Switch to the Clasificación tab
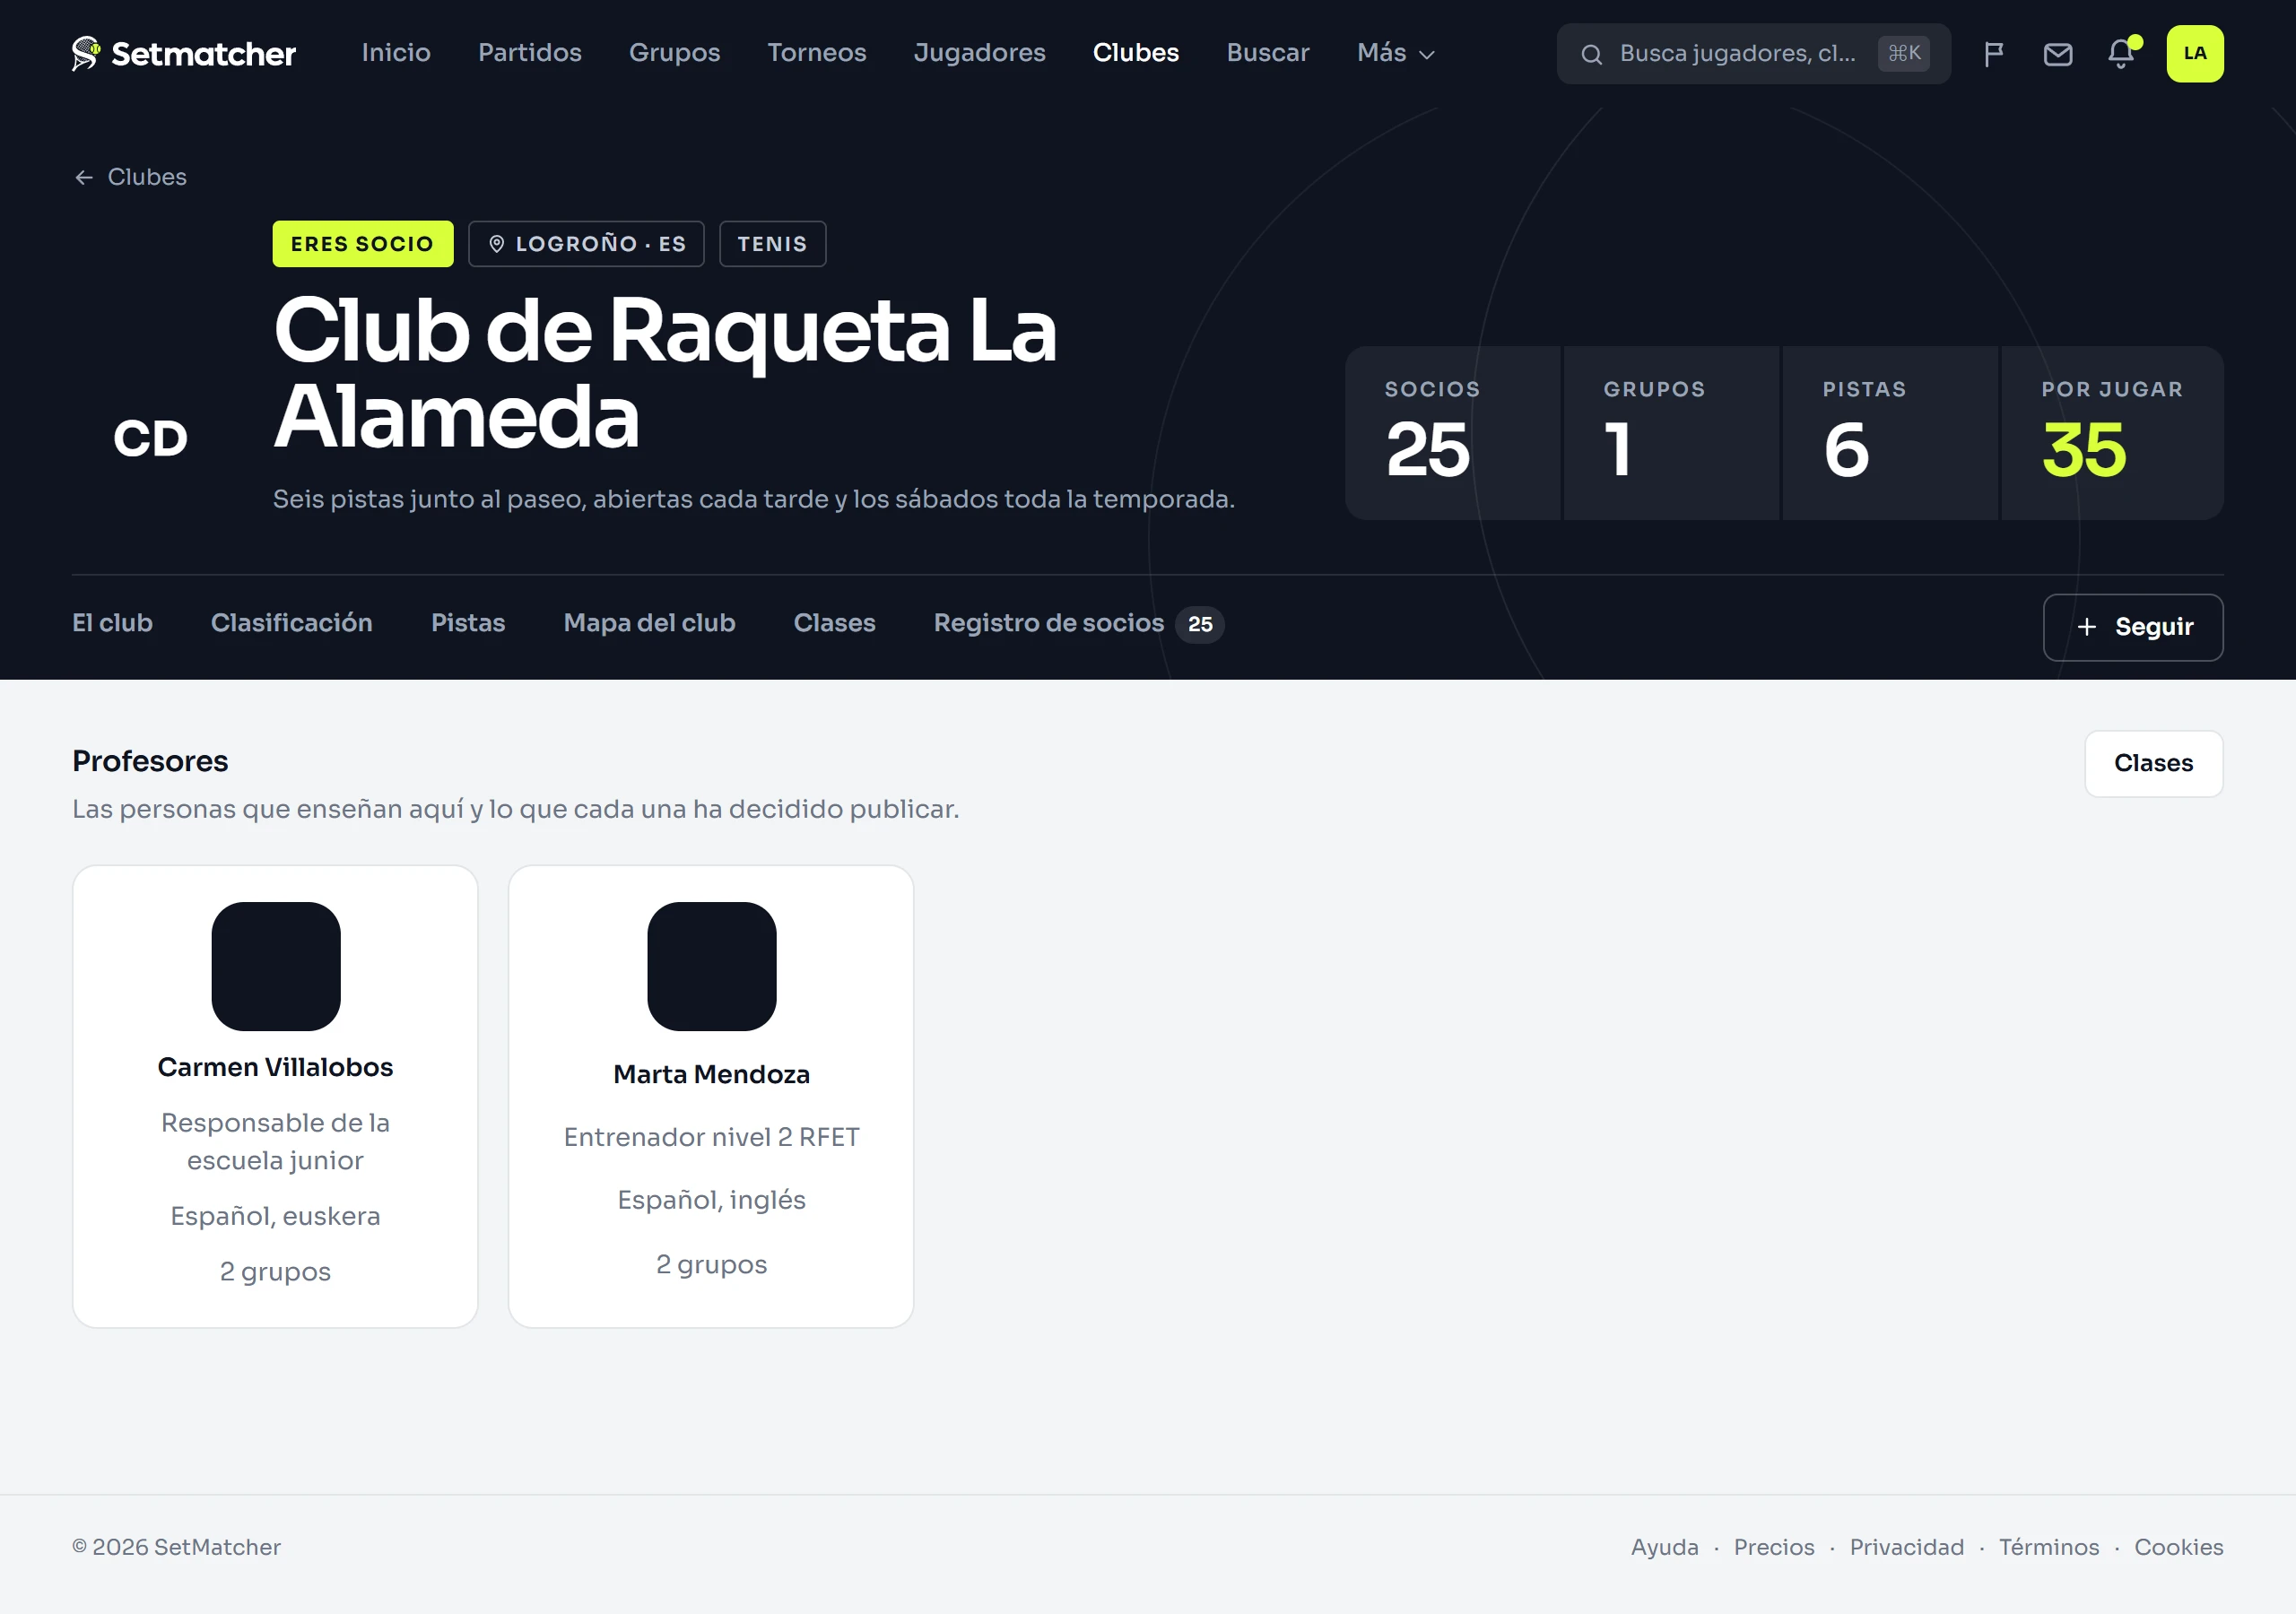The width and height of the screenshot is (2296, 1614). click(291, 623)
